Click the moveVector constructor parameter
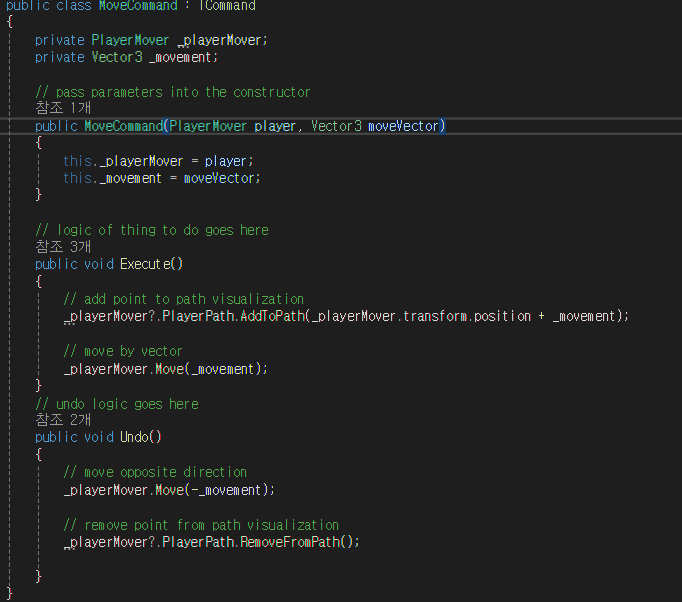Viewport: 682px width, 602px height. 403,126
